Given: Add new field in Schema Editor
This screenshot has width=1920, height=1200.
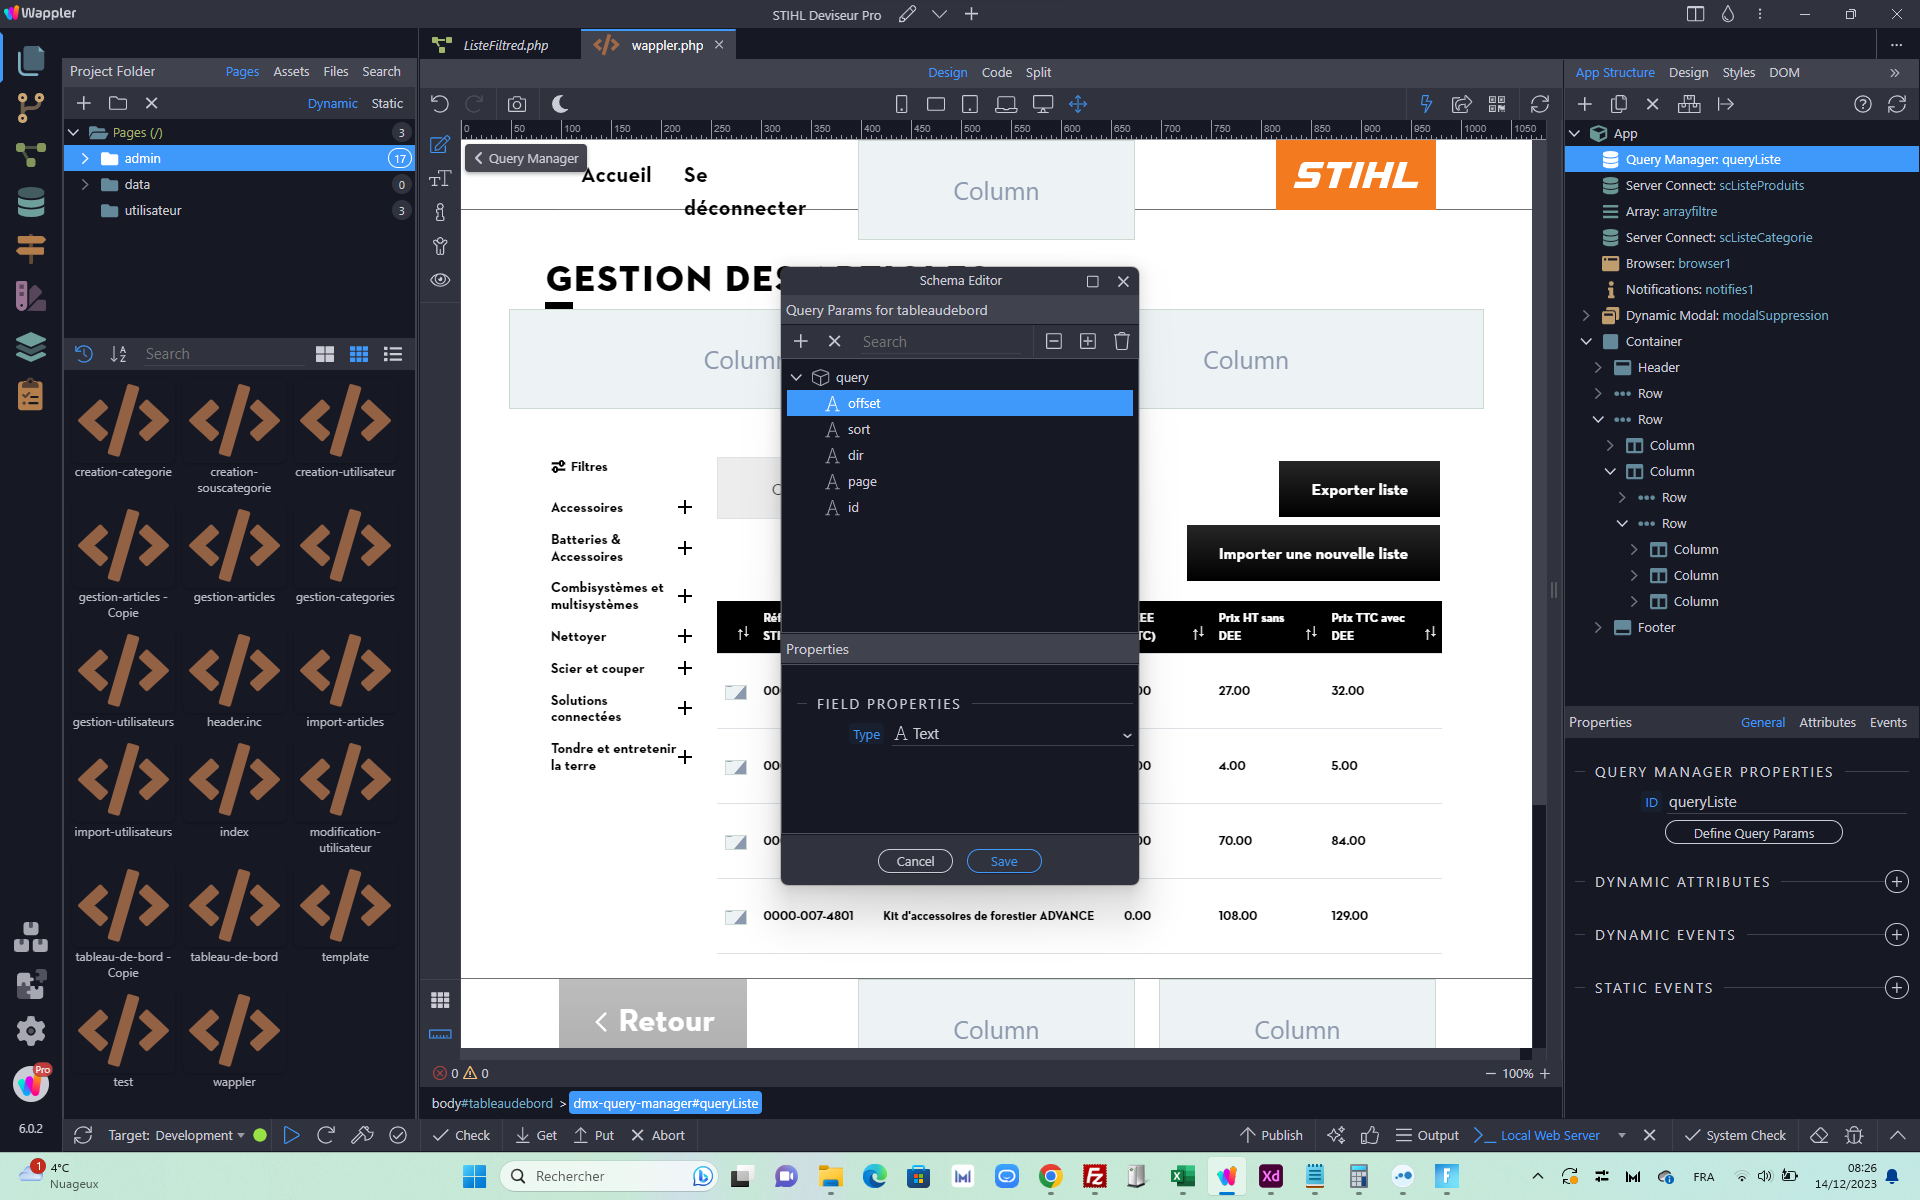Looking at the screenshot, I should [x=801, y=342].
